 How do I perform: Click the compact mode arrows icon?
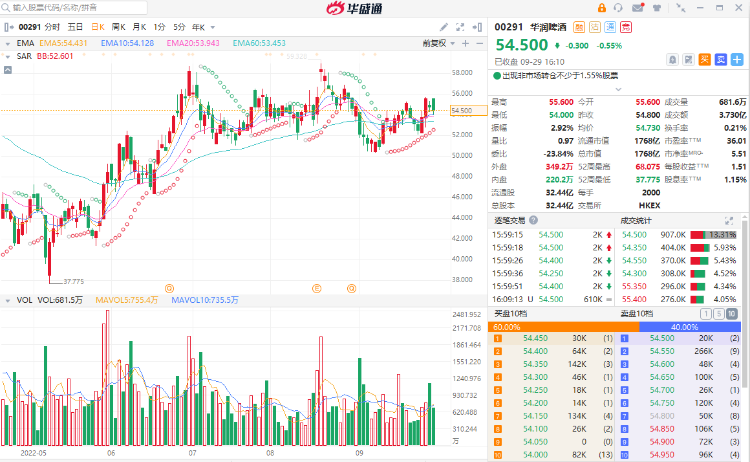[680, 8]
